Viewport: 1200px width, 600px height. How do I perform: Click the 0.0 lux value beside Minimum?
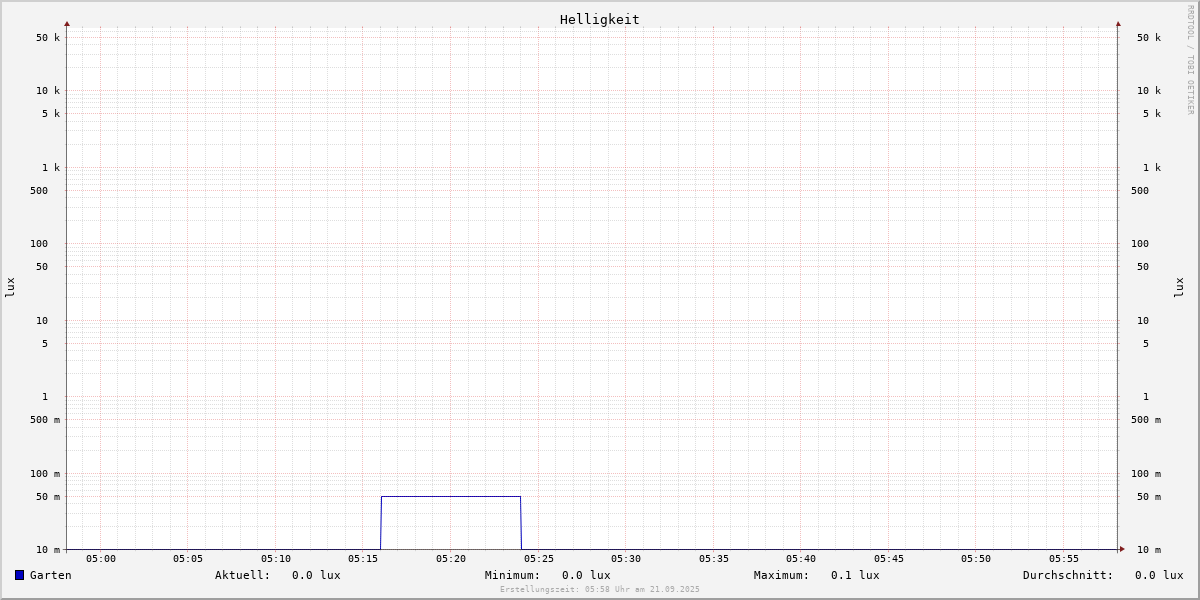coord(586,575)
